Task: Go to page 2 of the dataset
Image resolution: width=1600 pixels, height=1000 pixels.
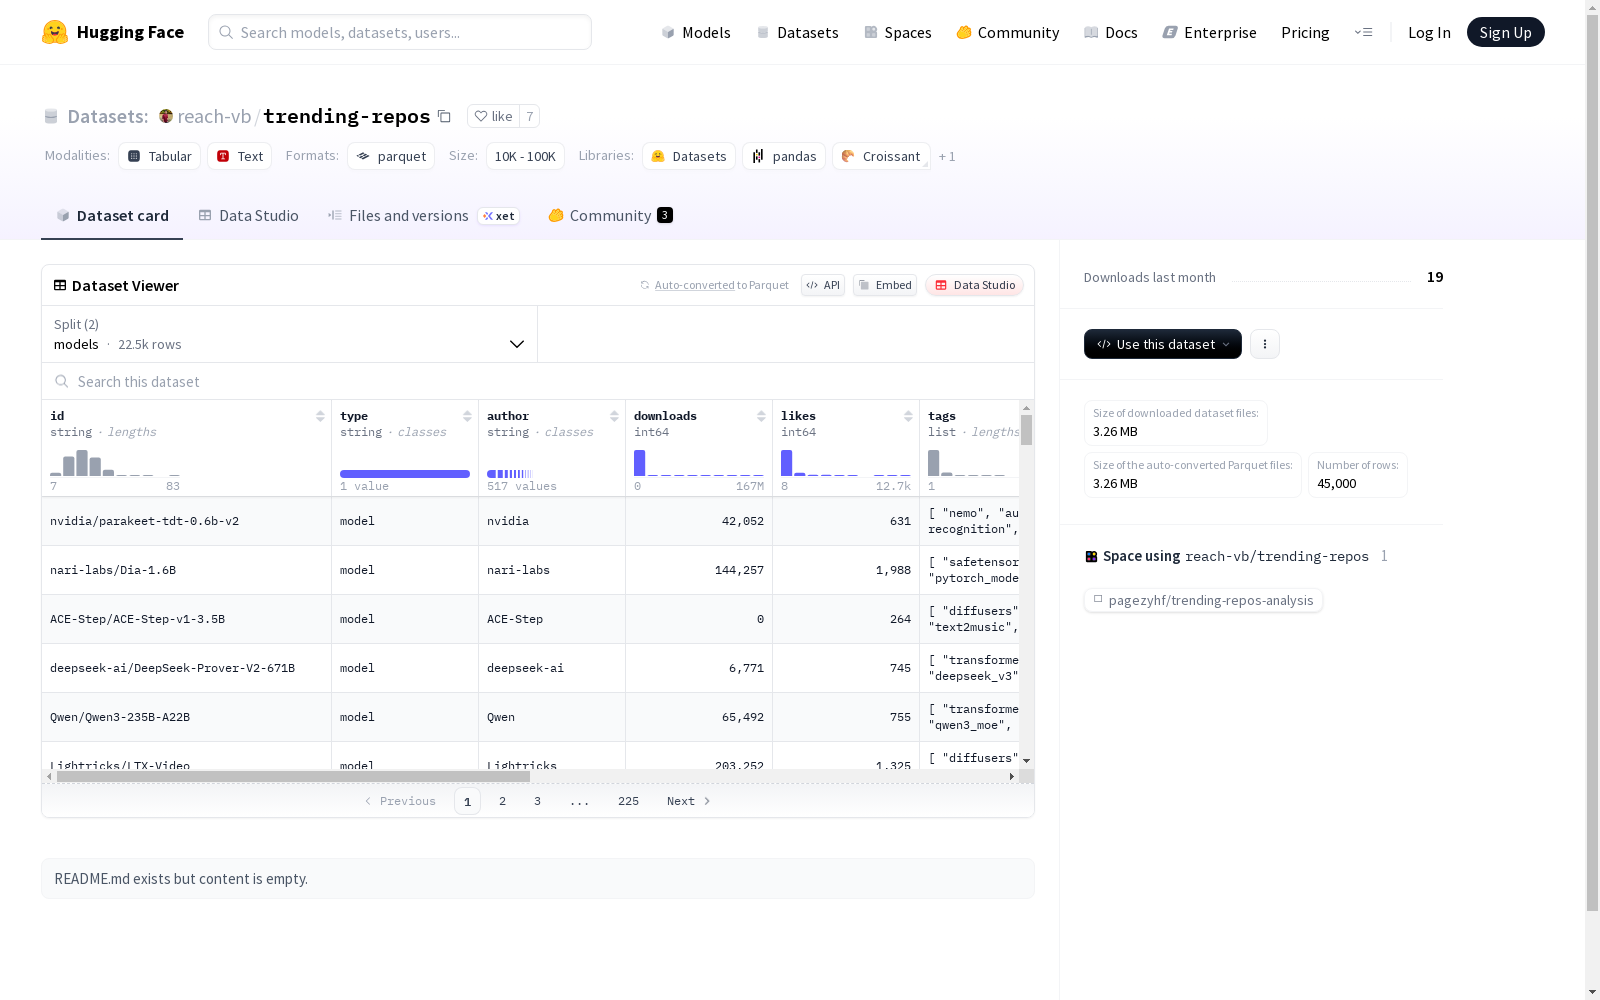Action: point(502,801)
